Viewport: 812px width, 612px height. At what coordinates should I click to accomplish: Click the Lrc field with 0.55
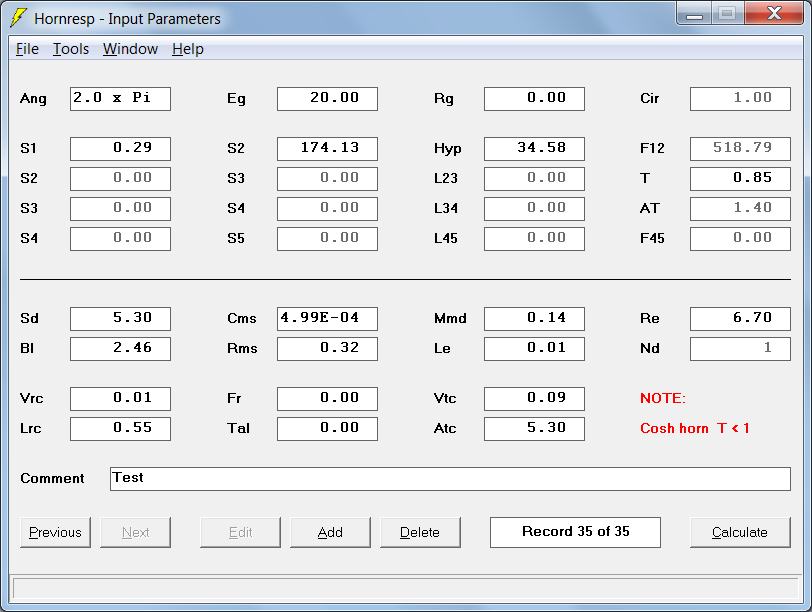click(x=120, y=429)
